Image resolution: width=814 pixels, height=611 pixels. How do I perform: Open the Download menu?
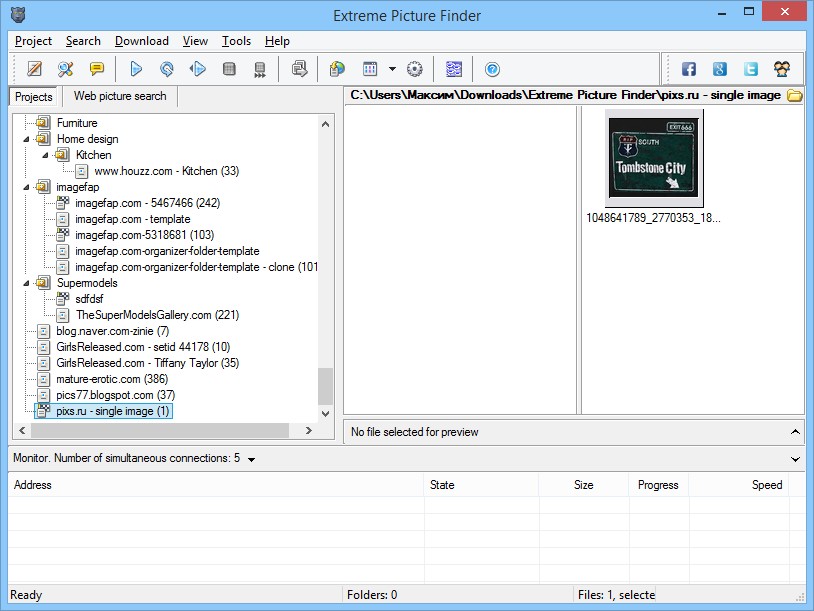tap(142, 41)
